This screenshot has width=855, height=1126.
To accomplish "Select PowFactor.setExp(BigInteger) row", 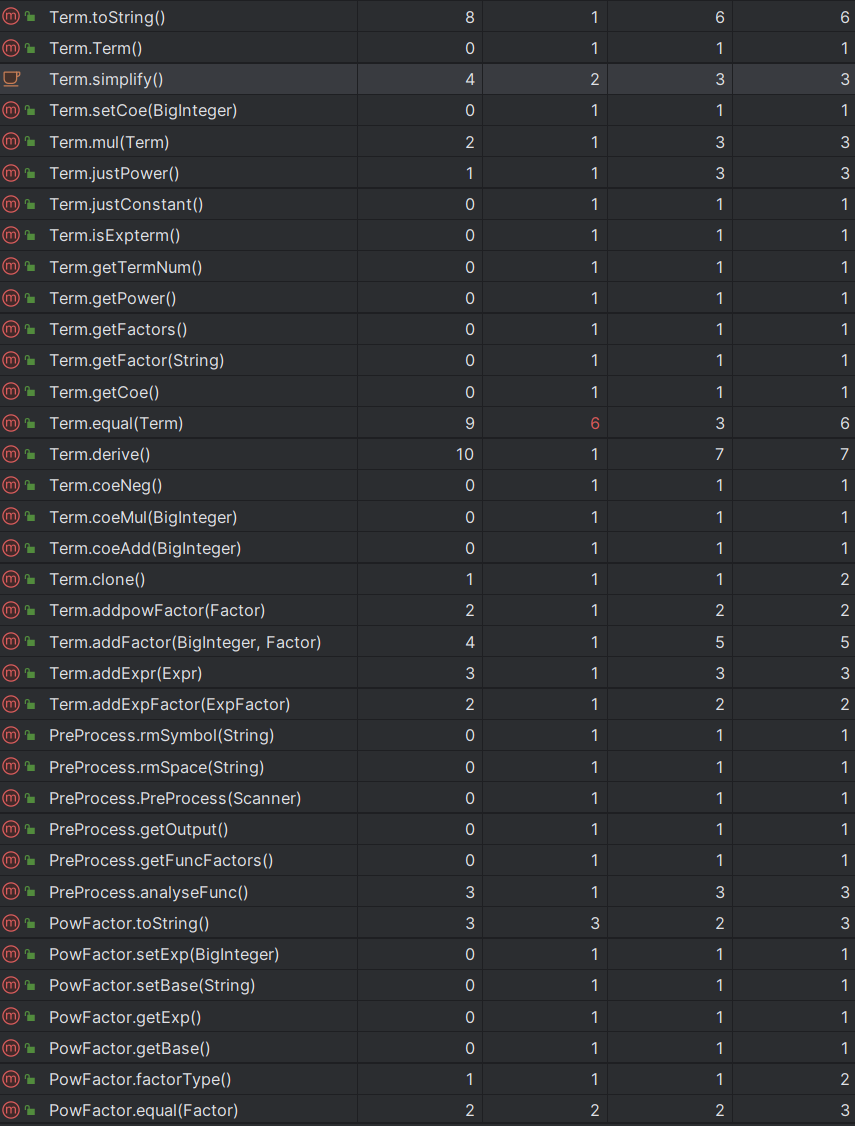I will click(427, 954).
